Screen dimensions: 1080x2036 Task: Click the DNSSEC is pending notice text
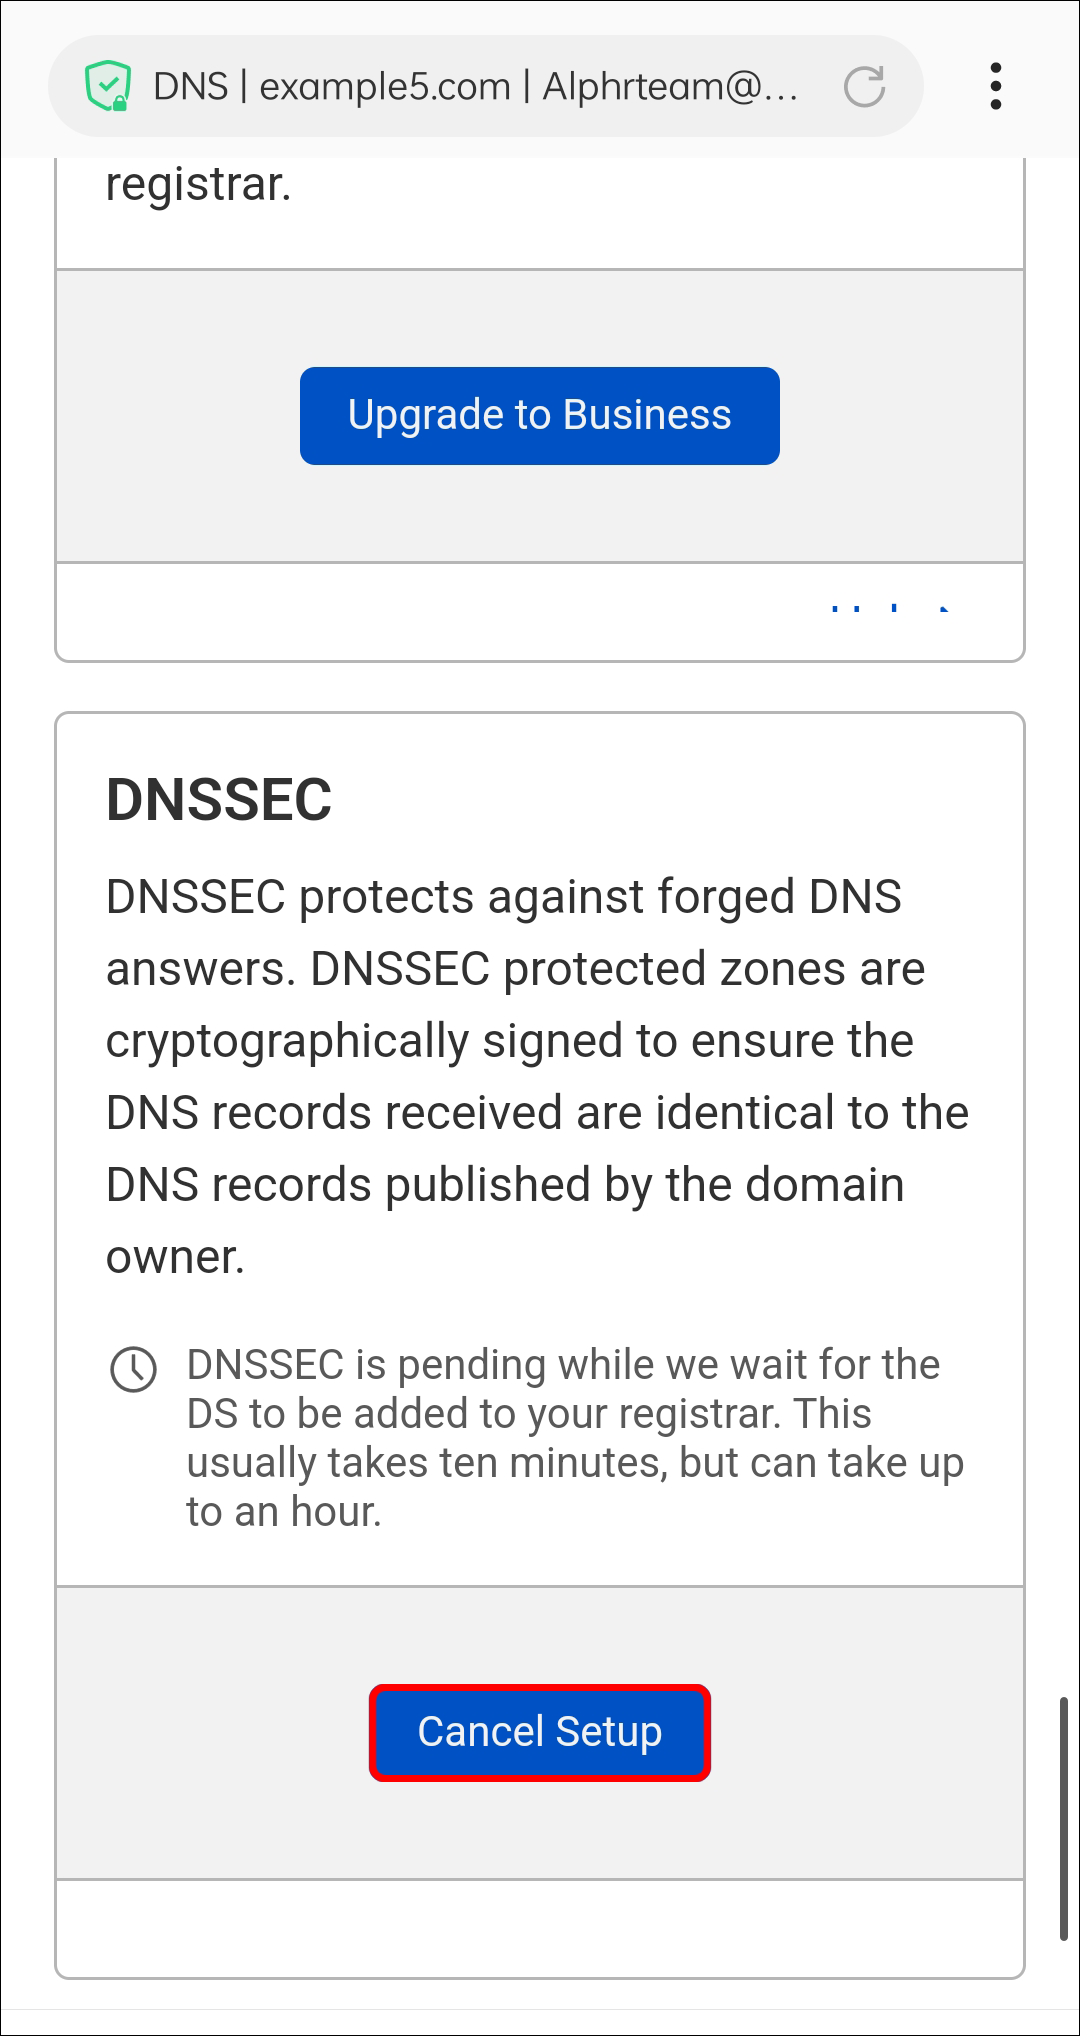[575, 1438]
